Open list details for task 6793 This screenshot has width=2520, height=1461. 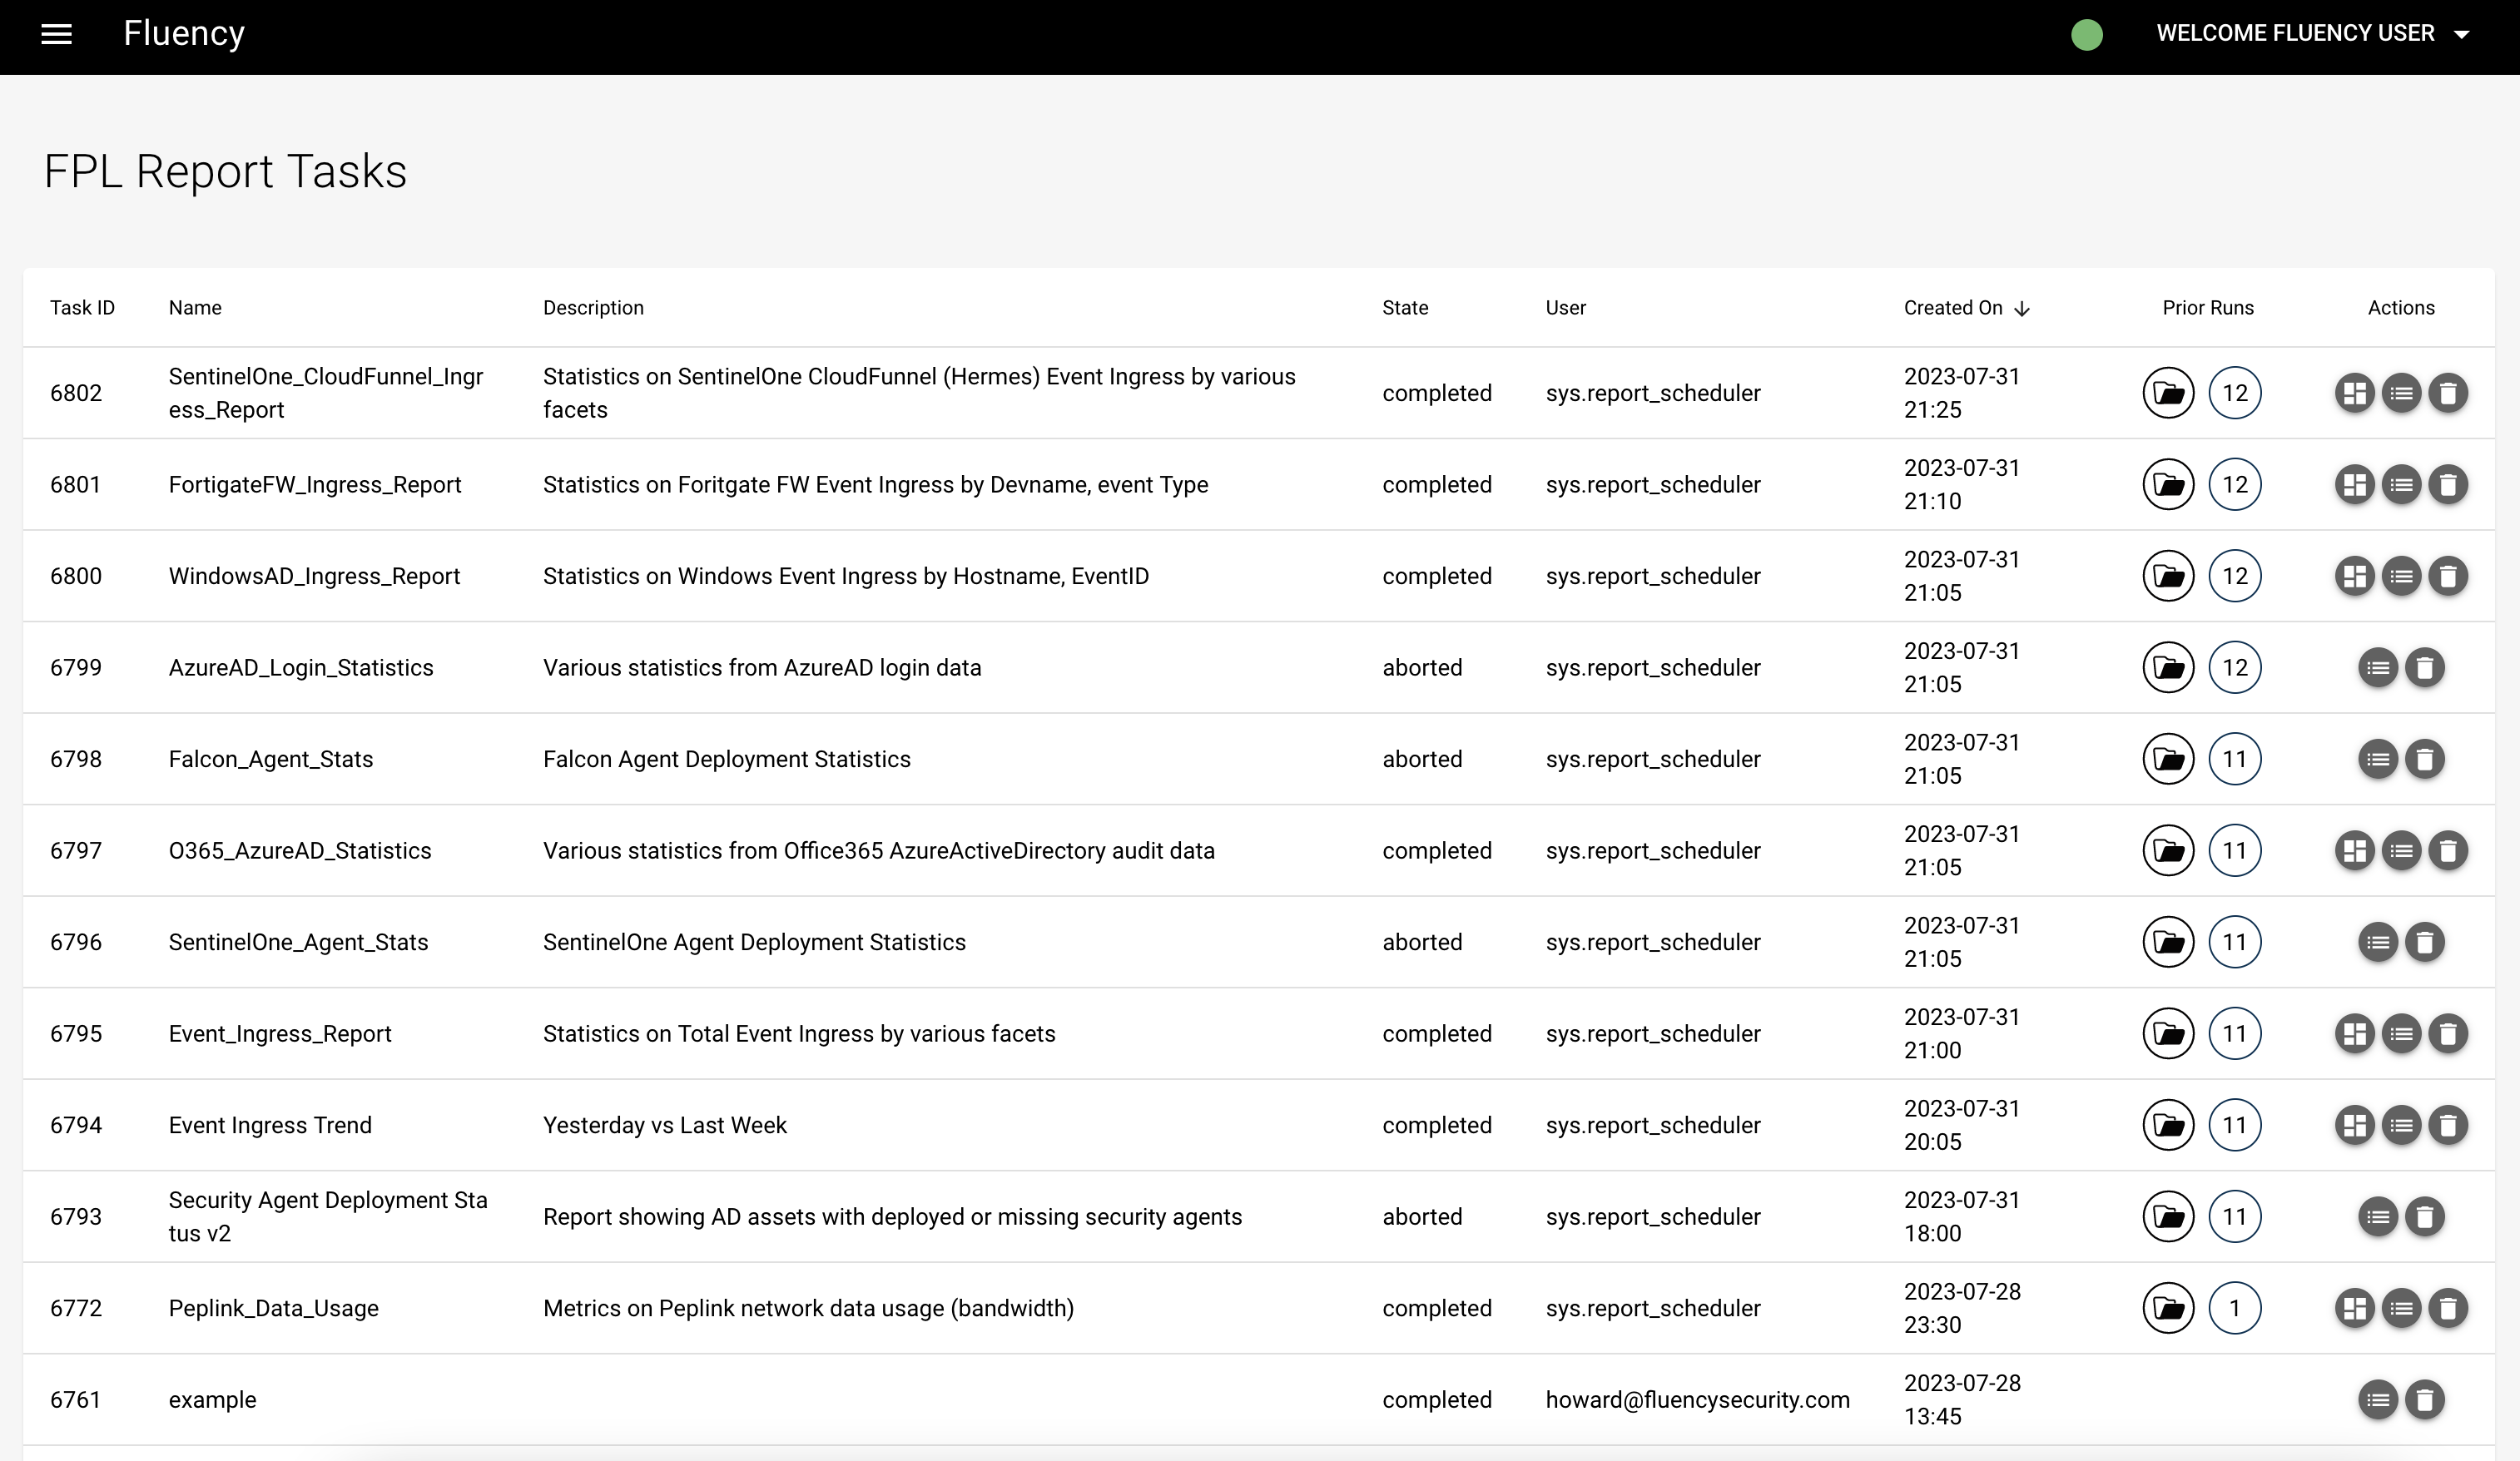click(x=2378, y=1217)
